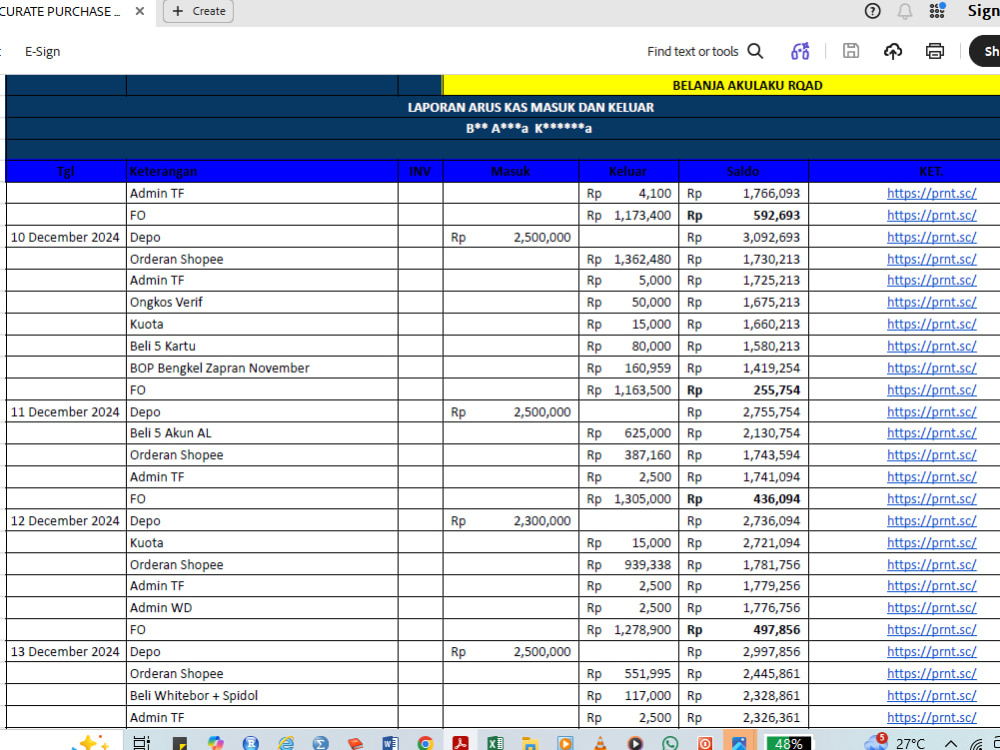Click the Keluar column header
Image resolution: width=1000 pixels, height=750 pixels.
pyautogui.click(x=628, y=172)
